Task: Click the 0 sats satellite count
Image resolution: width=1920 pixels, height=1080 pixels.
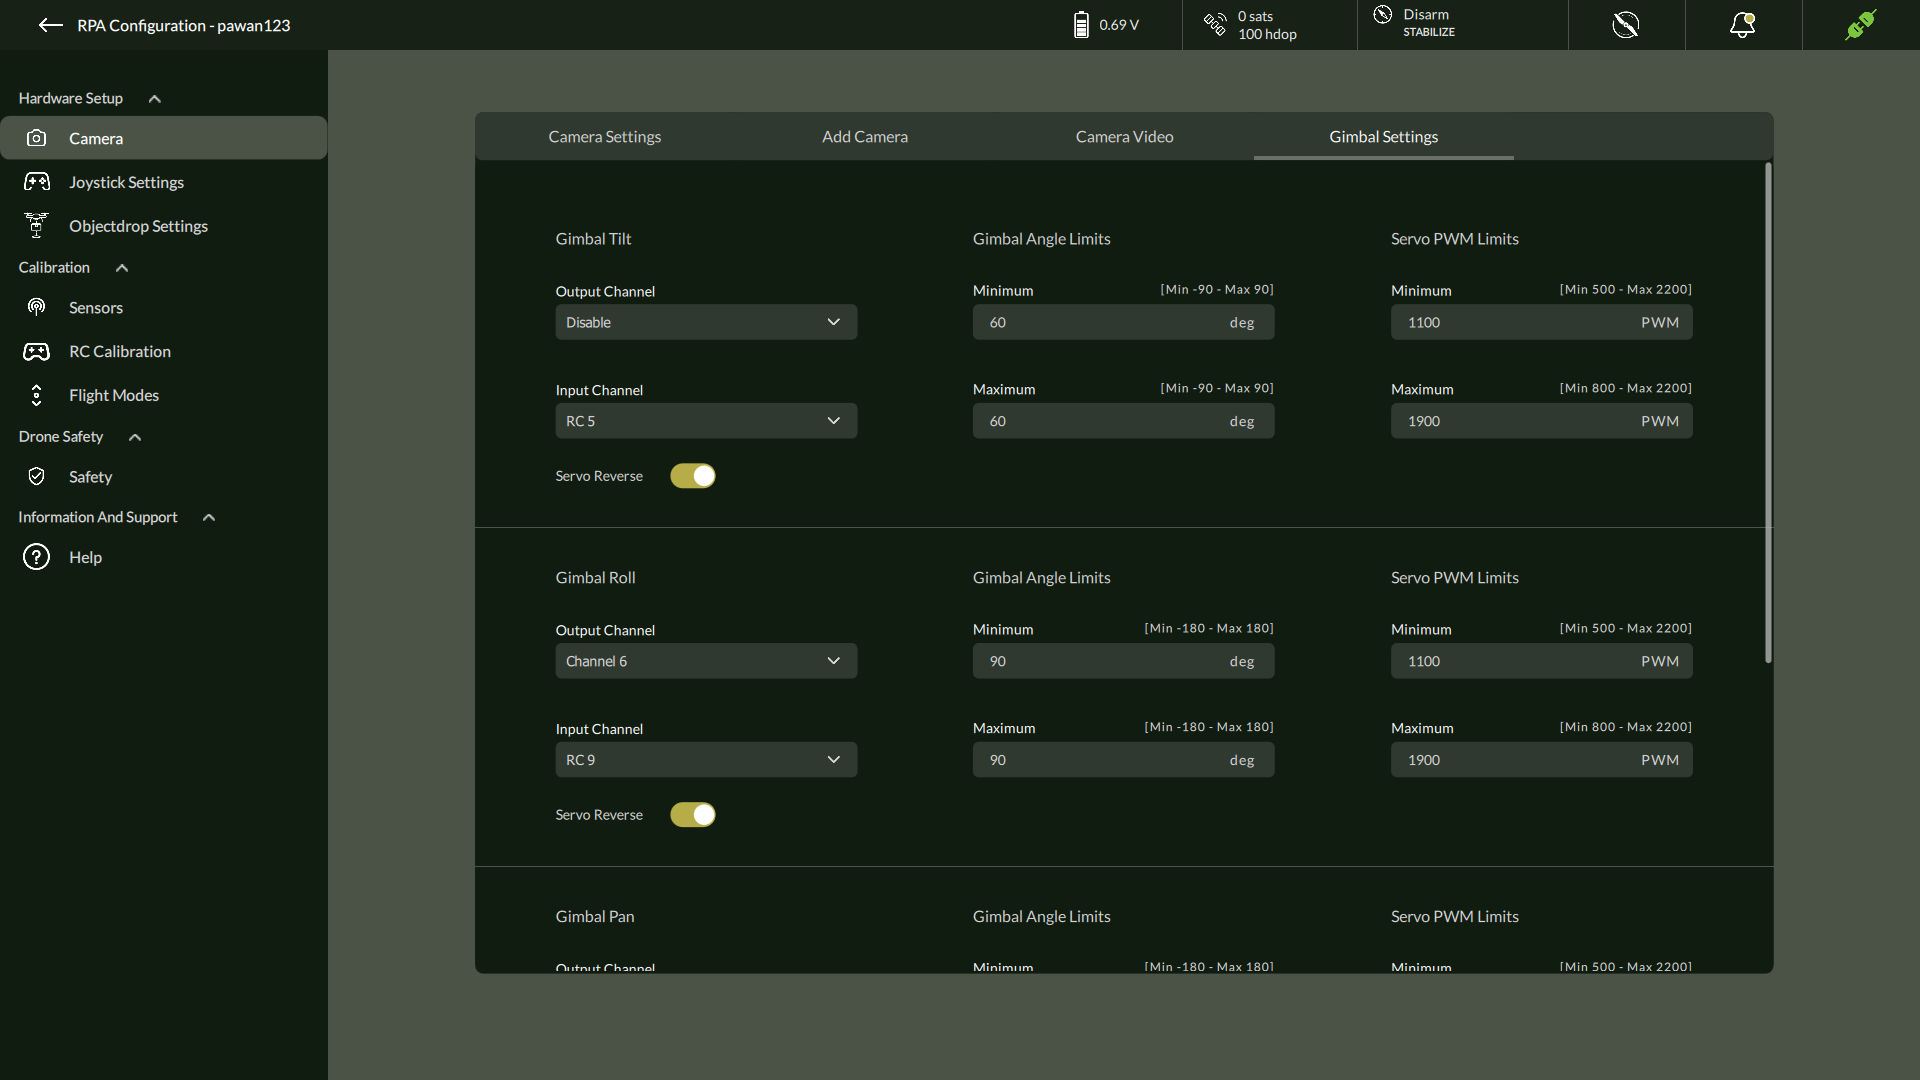Action: 1255,16
